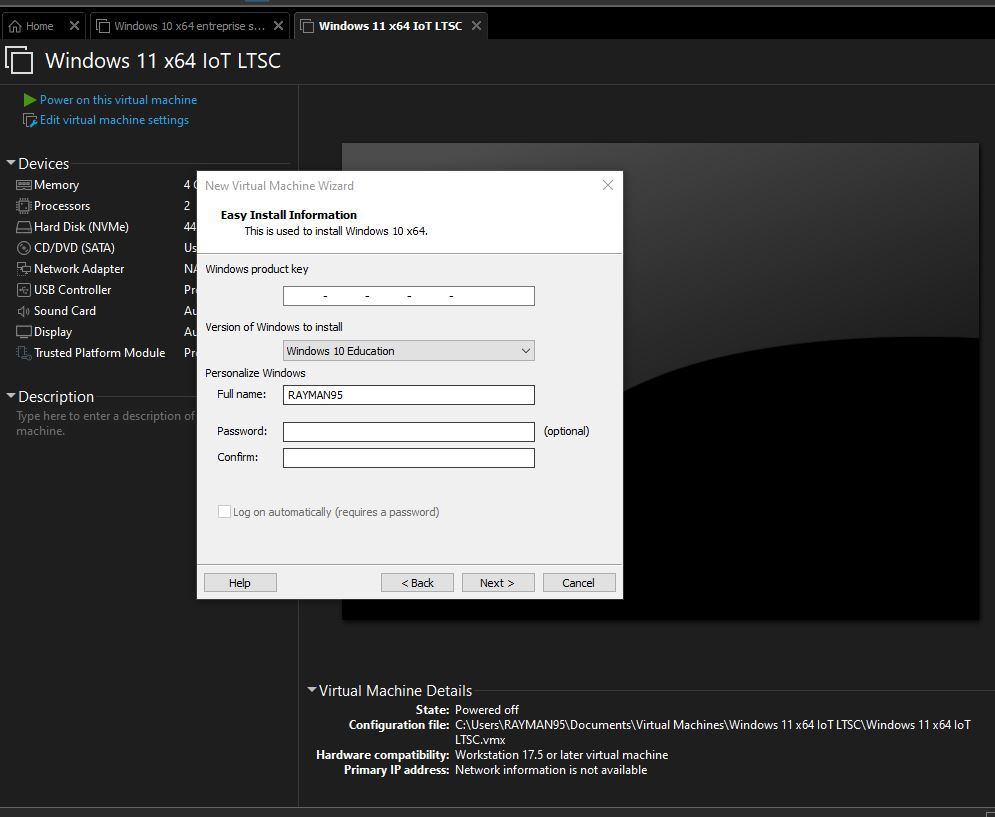Toggle Log on automatically checkbox
Image resolution: width=995 pixels, height=817 pixels.
(224, 512)
